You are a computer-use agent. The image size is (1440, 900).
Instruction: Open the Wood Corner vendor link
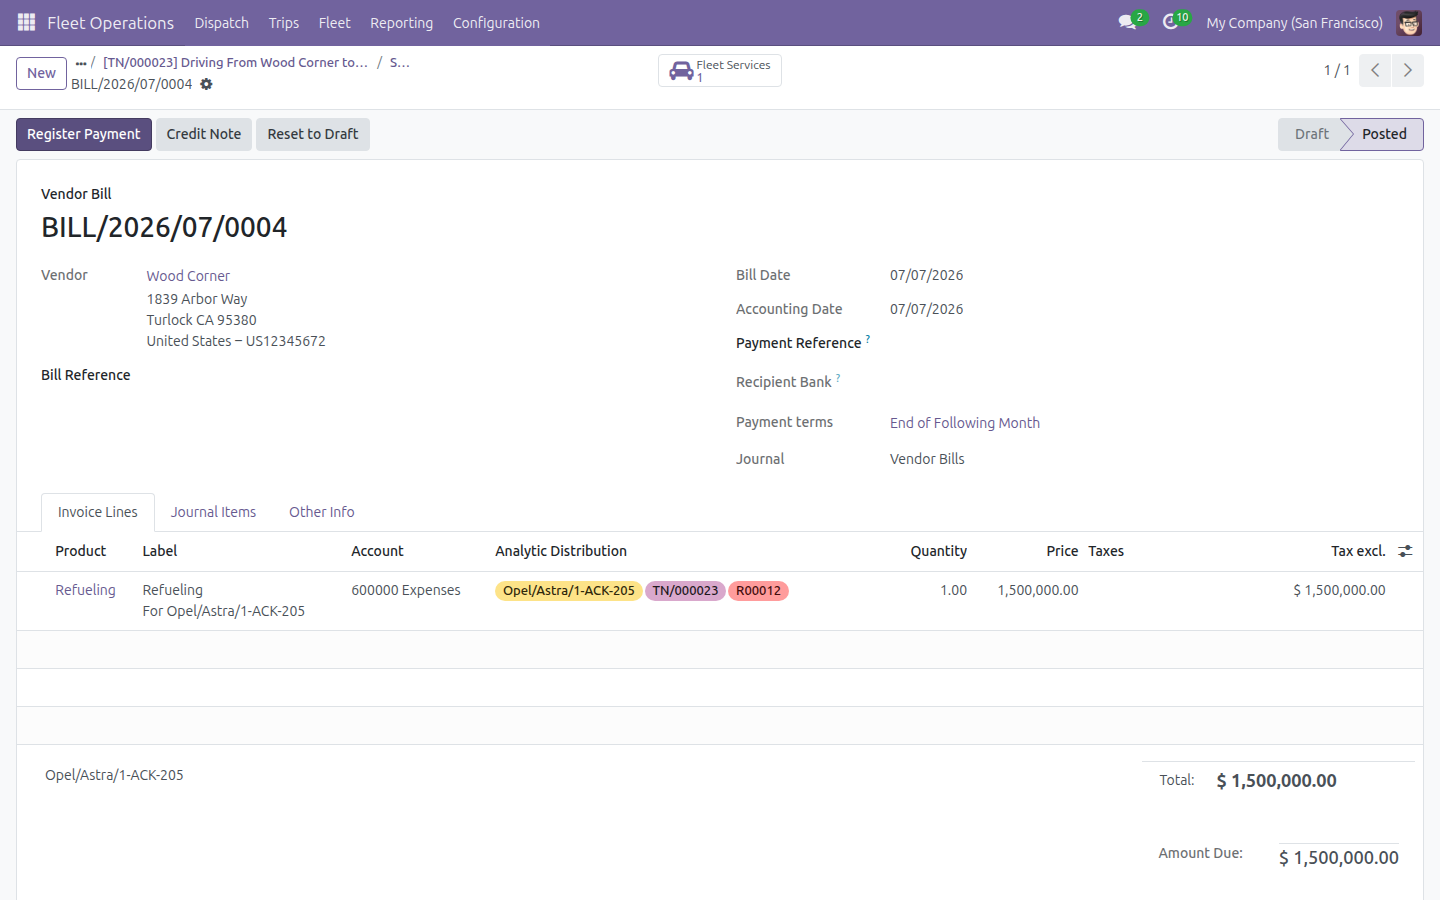(188, 276)
